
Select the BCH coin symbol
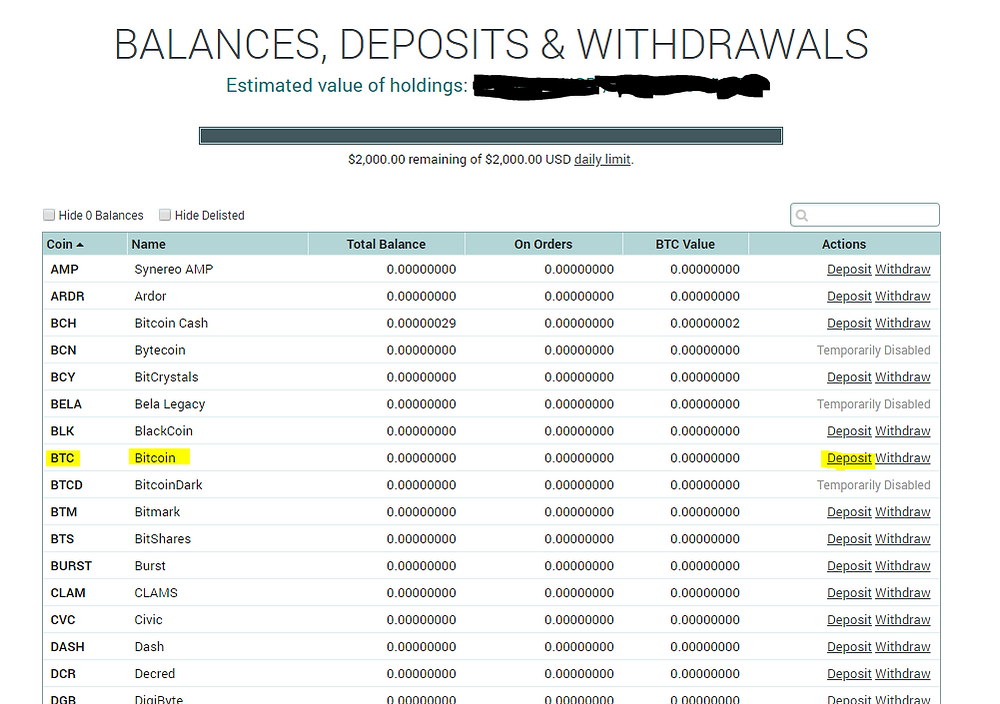click(63, 323)
